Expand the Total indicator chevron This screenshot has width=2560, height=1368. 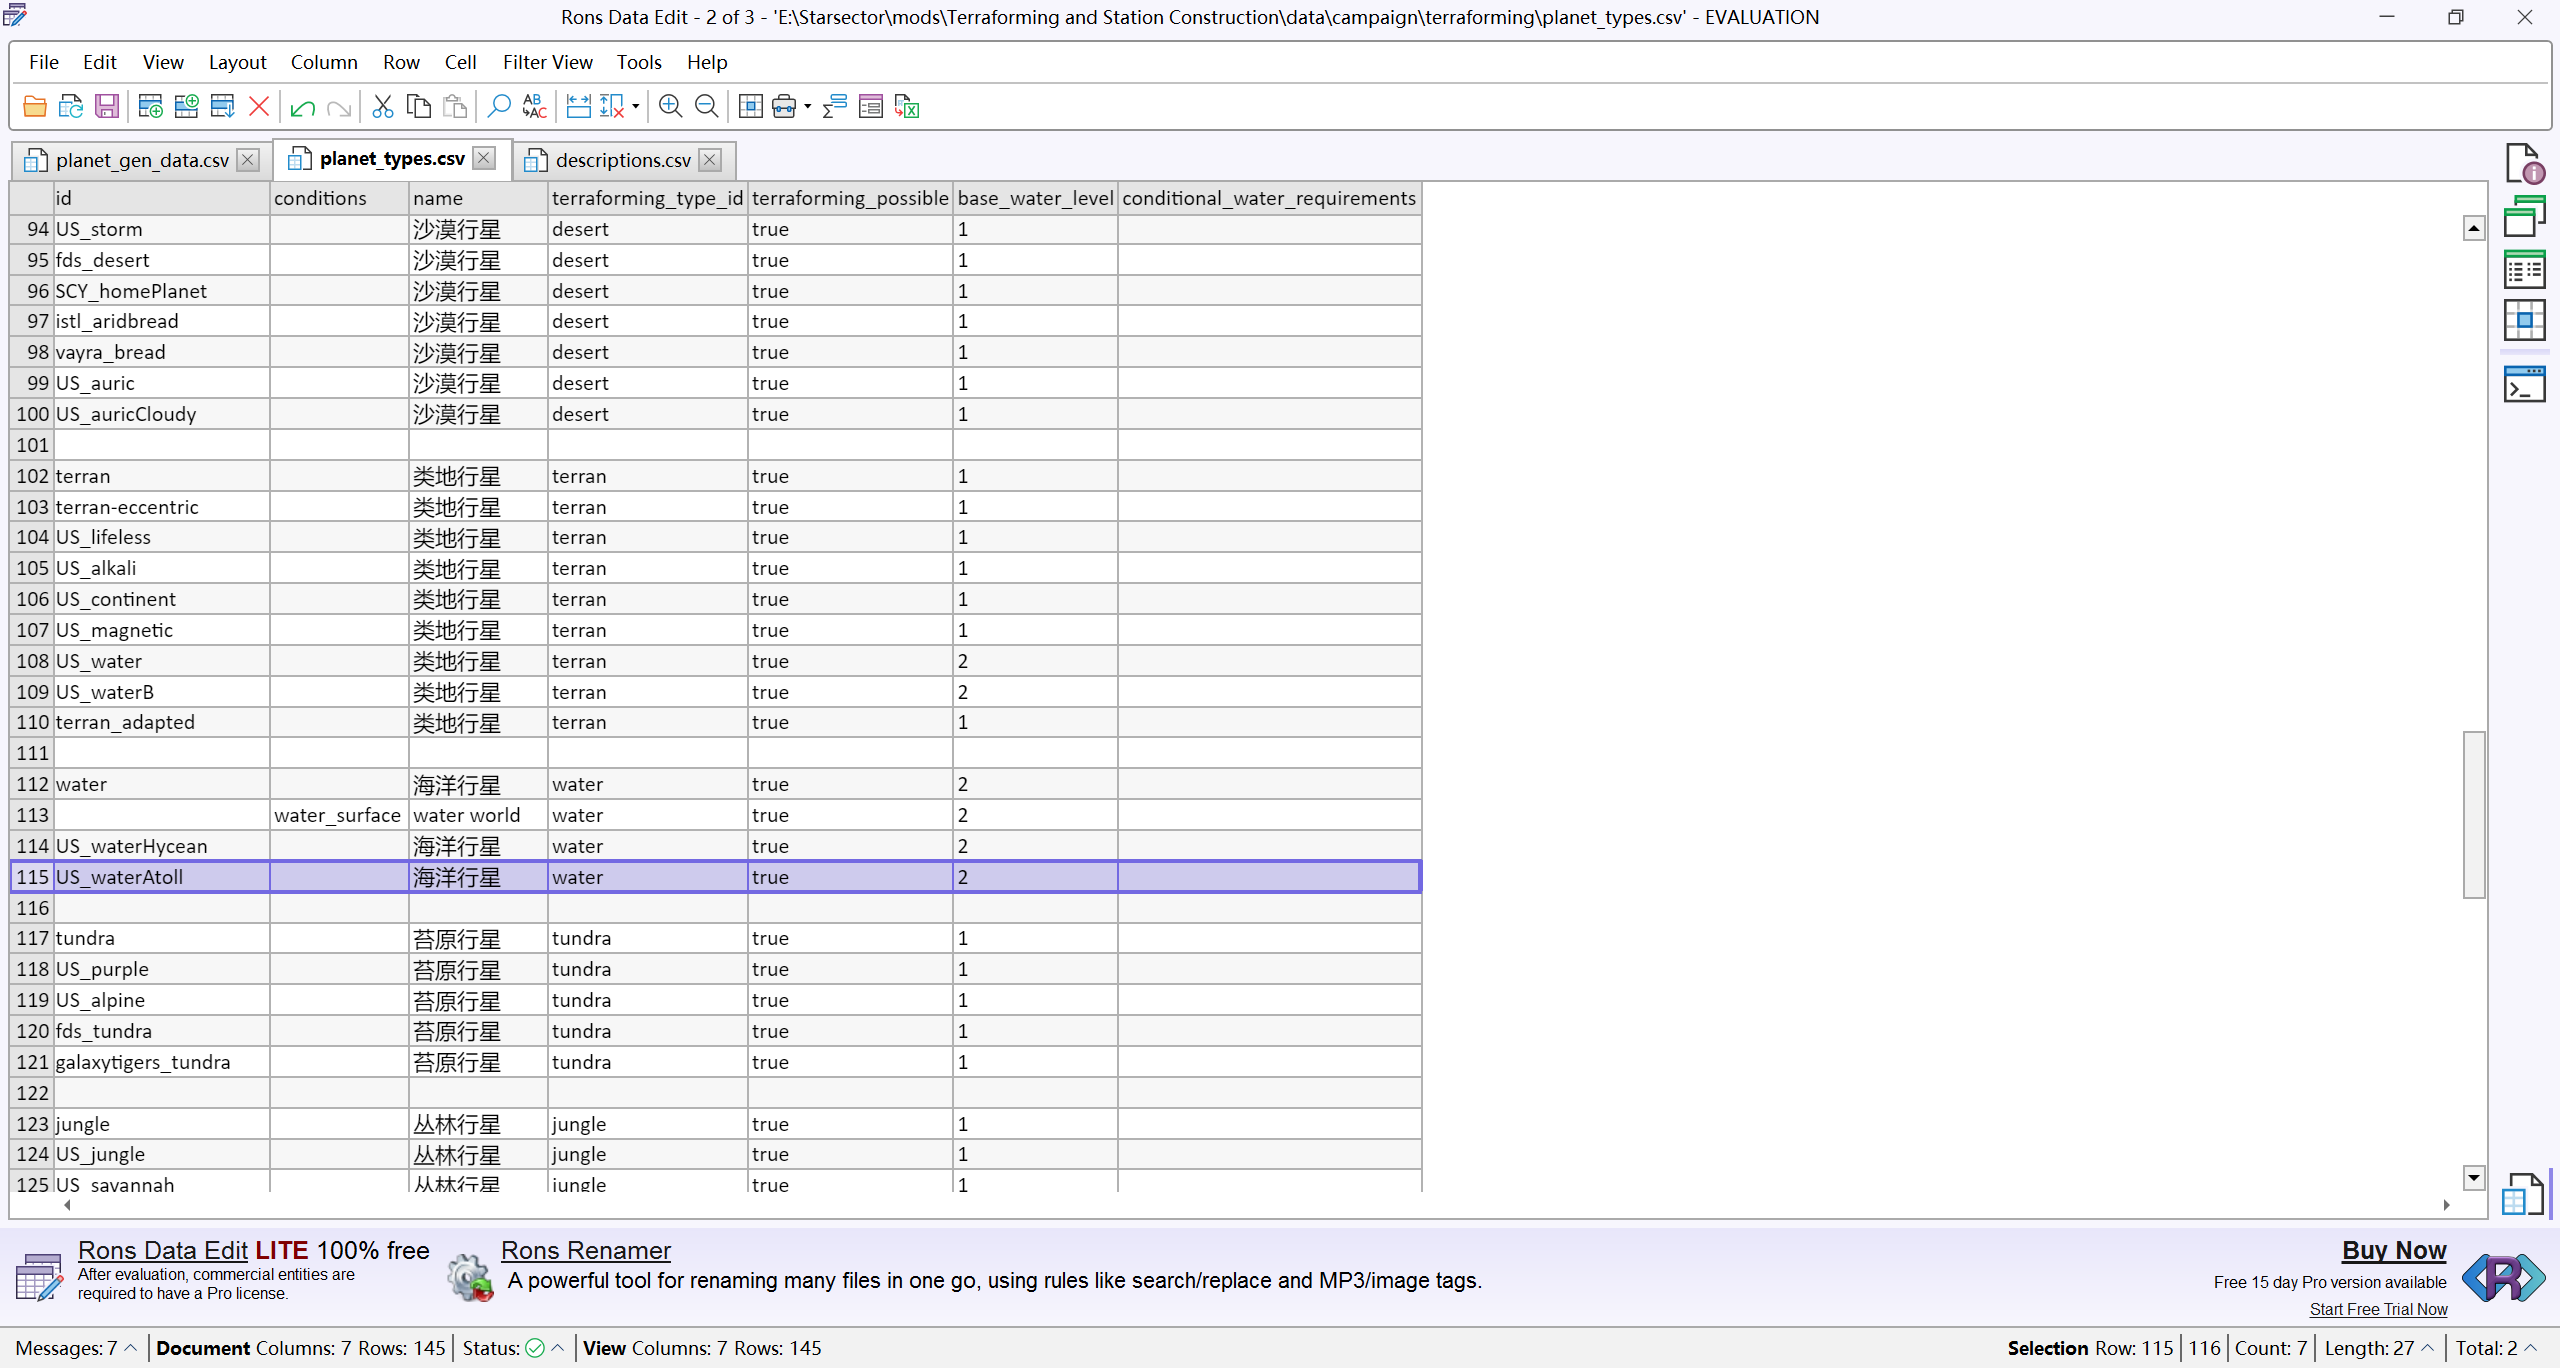coord(2531,1348)
